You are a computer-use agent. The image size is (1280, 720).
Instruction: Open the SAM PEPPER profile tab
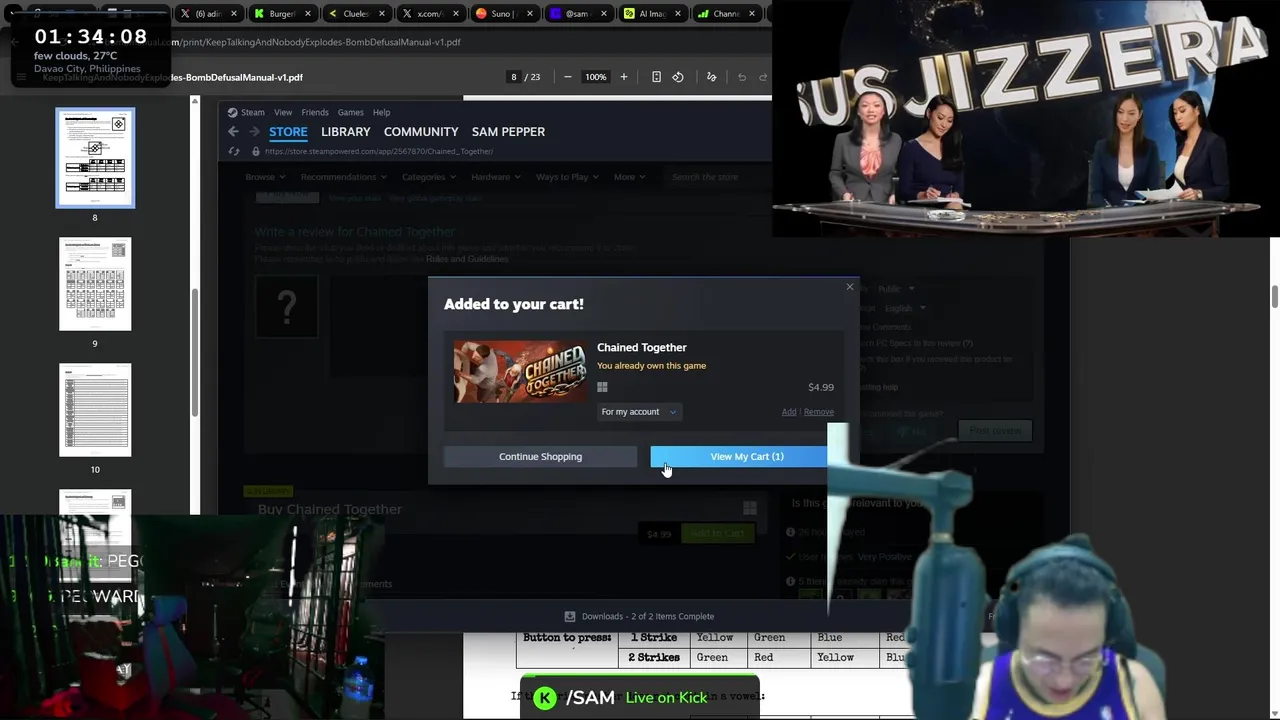pyautogui.click(x=508, y=132)
